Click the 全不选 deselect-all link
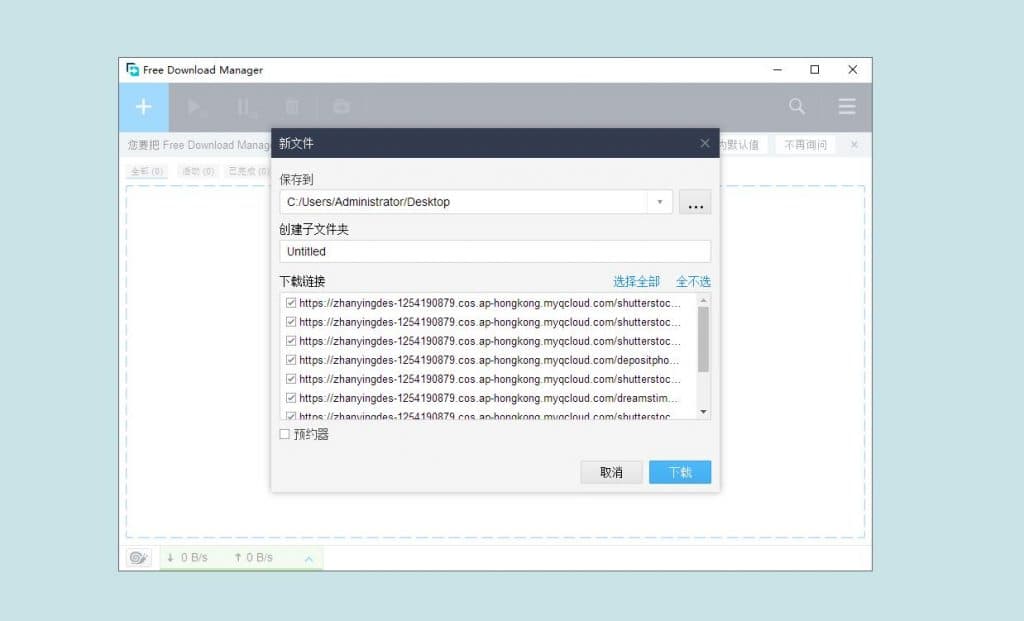1024x621 pixels. [x=693, y=281]
